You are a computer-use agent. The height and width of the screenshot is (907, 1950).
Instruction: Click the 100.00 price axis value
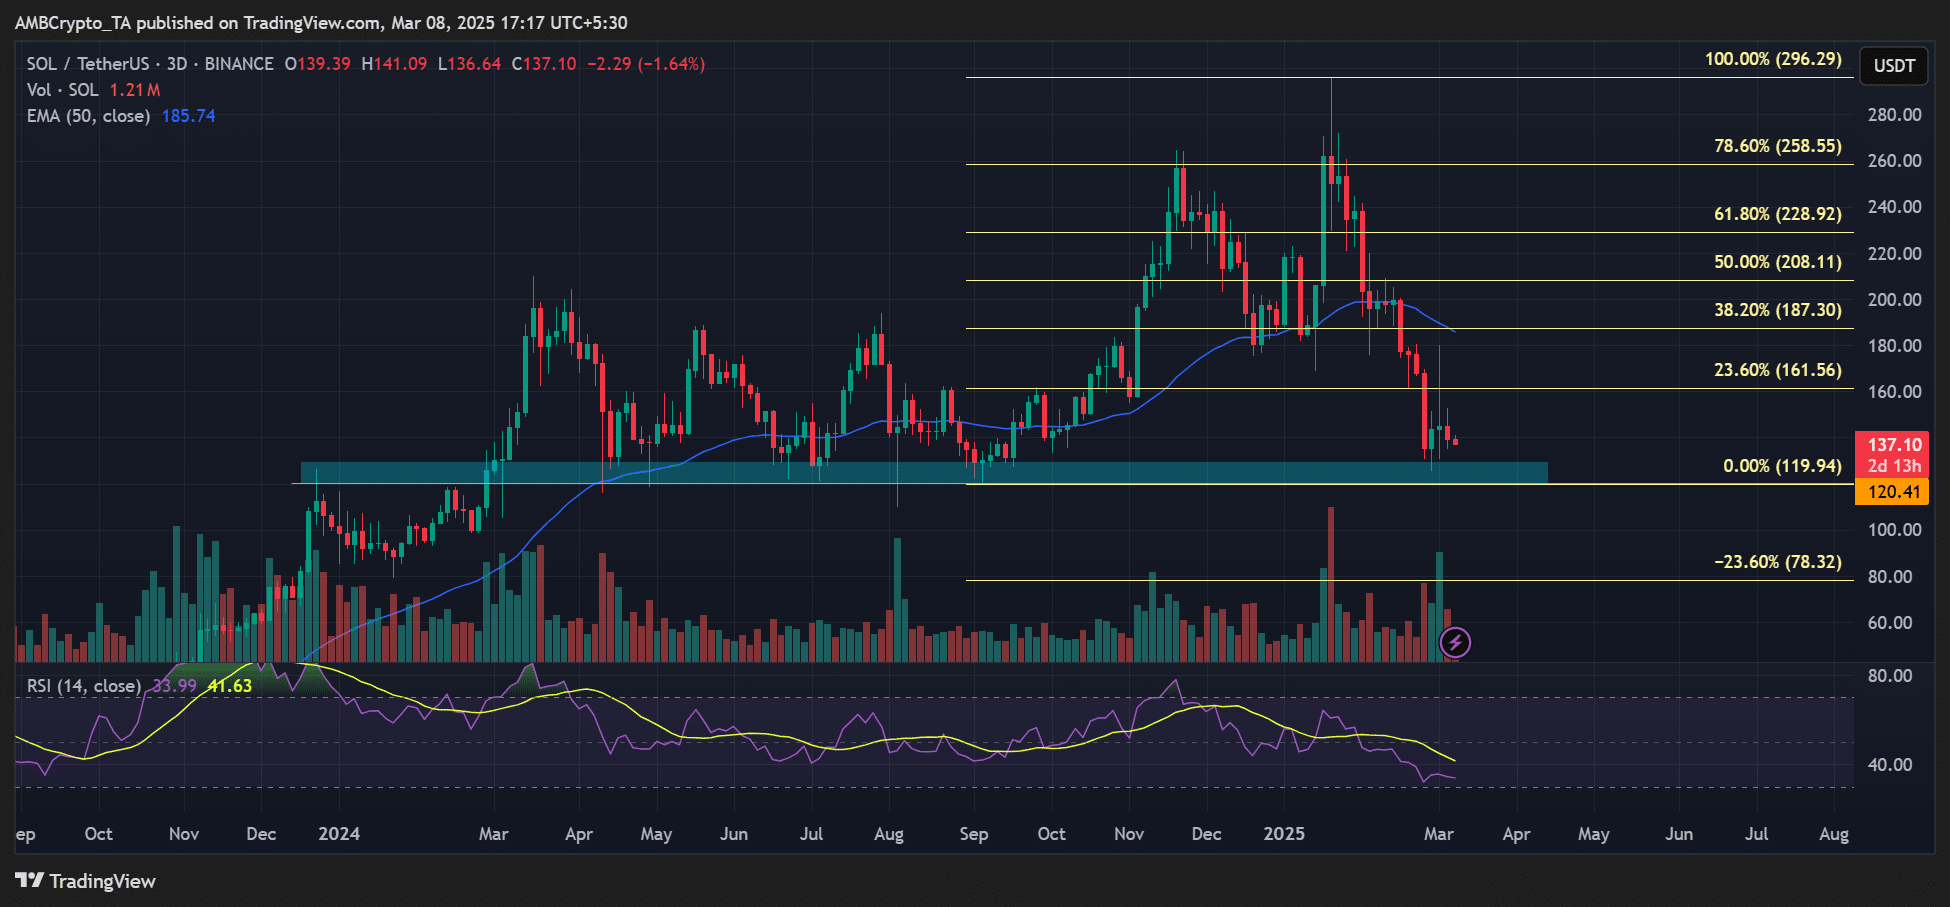click(x=1894, y=530)
